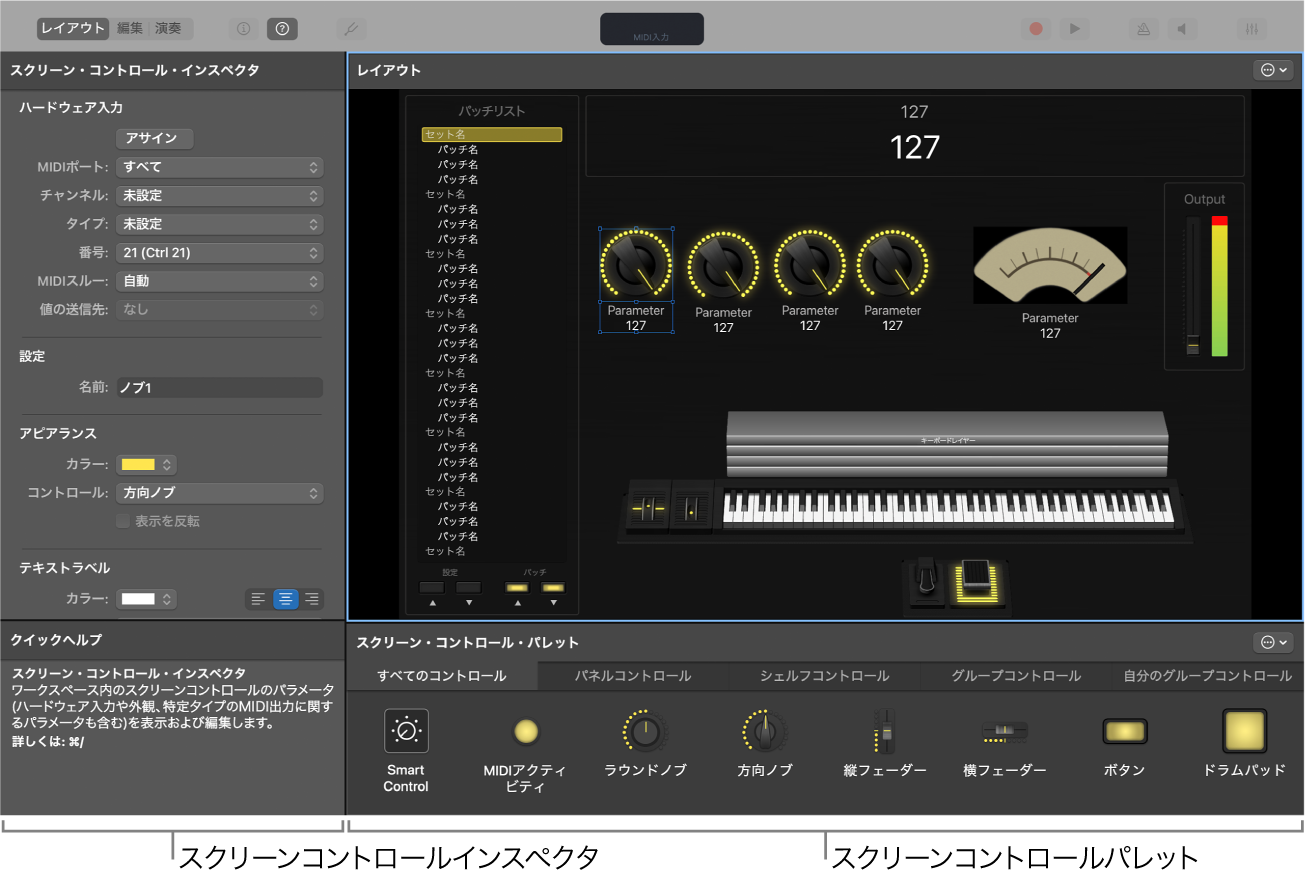Select the MIDIアクティビティ control in the palette
Screen dimensions: 1306x886
click(524, 732)
